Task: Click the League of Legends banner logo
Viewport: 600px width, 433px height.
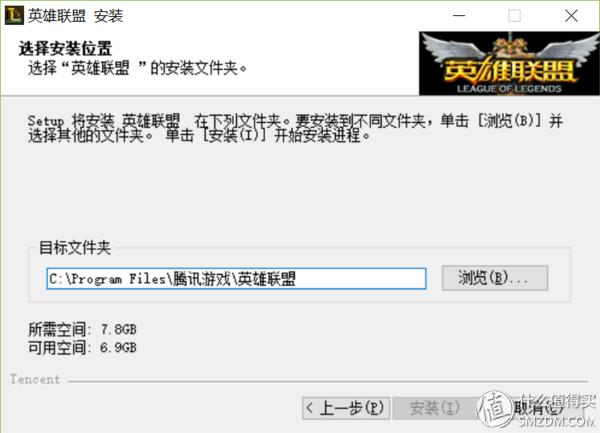Action: [x=509, y=63]
